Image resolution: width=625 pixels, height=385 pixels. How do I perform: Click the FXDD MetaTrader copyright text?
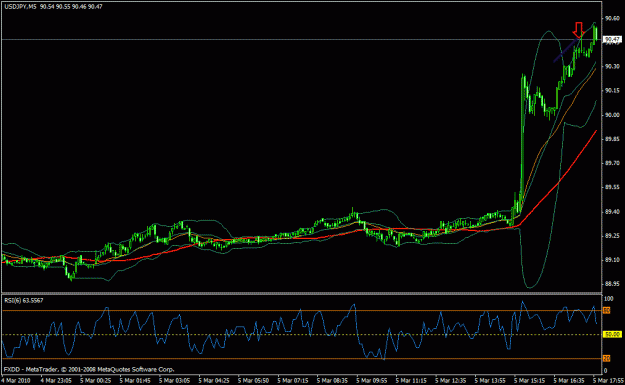coord(89,369)
